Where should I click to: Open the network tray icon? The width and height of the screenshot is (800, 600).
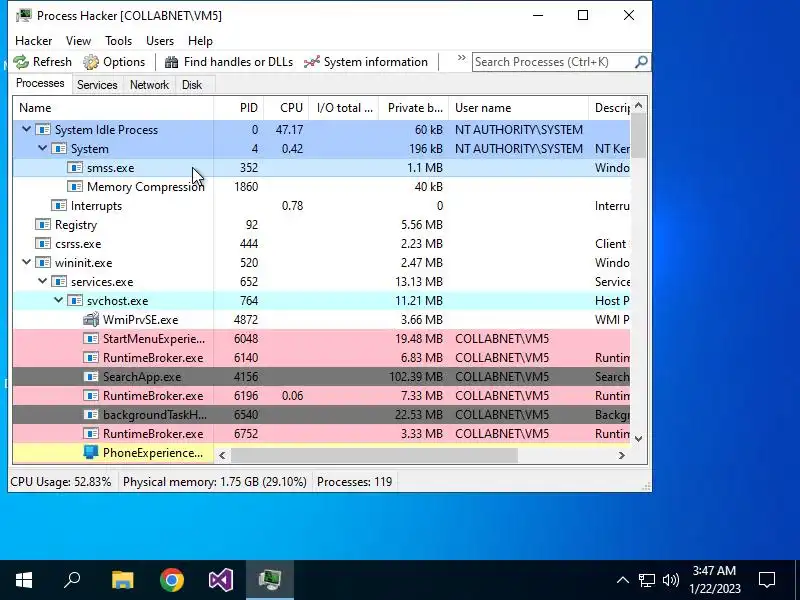646,580
